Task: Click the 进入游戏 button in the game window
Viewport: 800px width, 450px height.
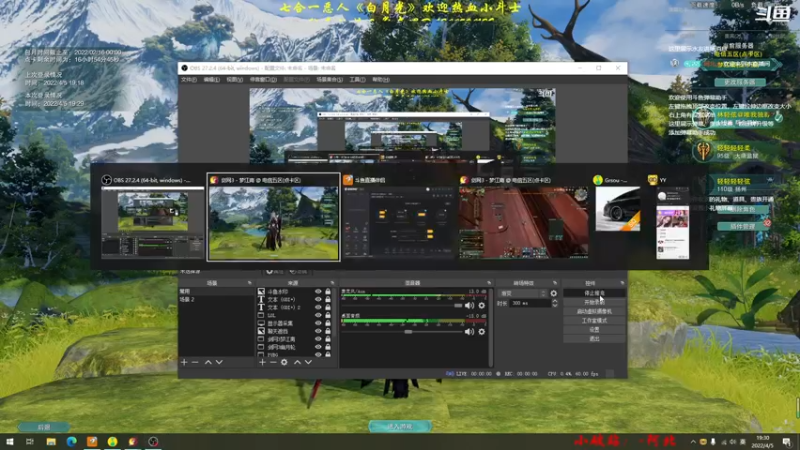Action: pyautogui.click(x=400, y=426)
